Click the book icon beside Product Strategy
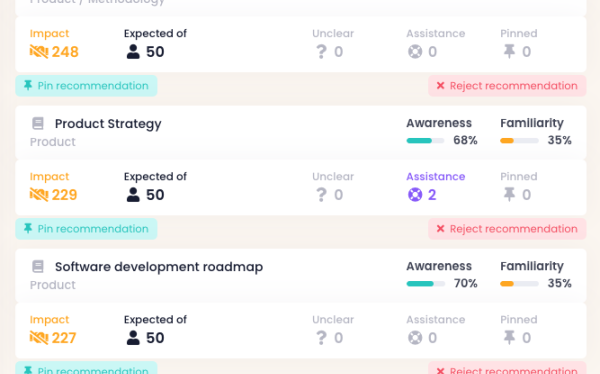 (x=38, y=124)
